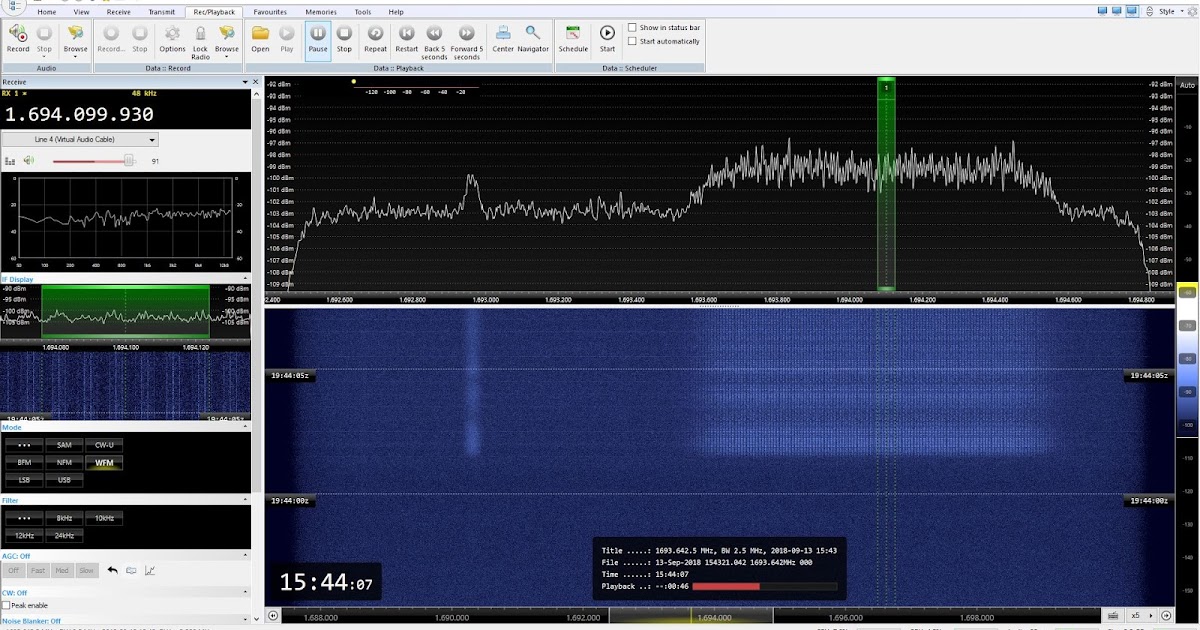Click the speaker volume icon
This screenshot has height=630, width=1200.
point(28,159)
